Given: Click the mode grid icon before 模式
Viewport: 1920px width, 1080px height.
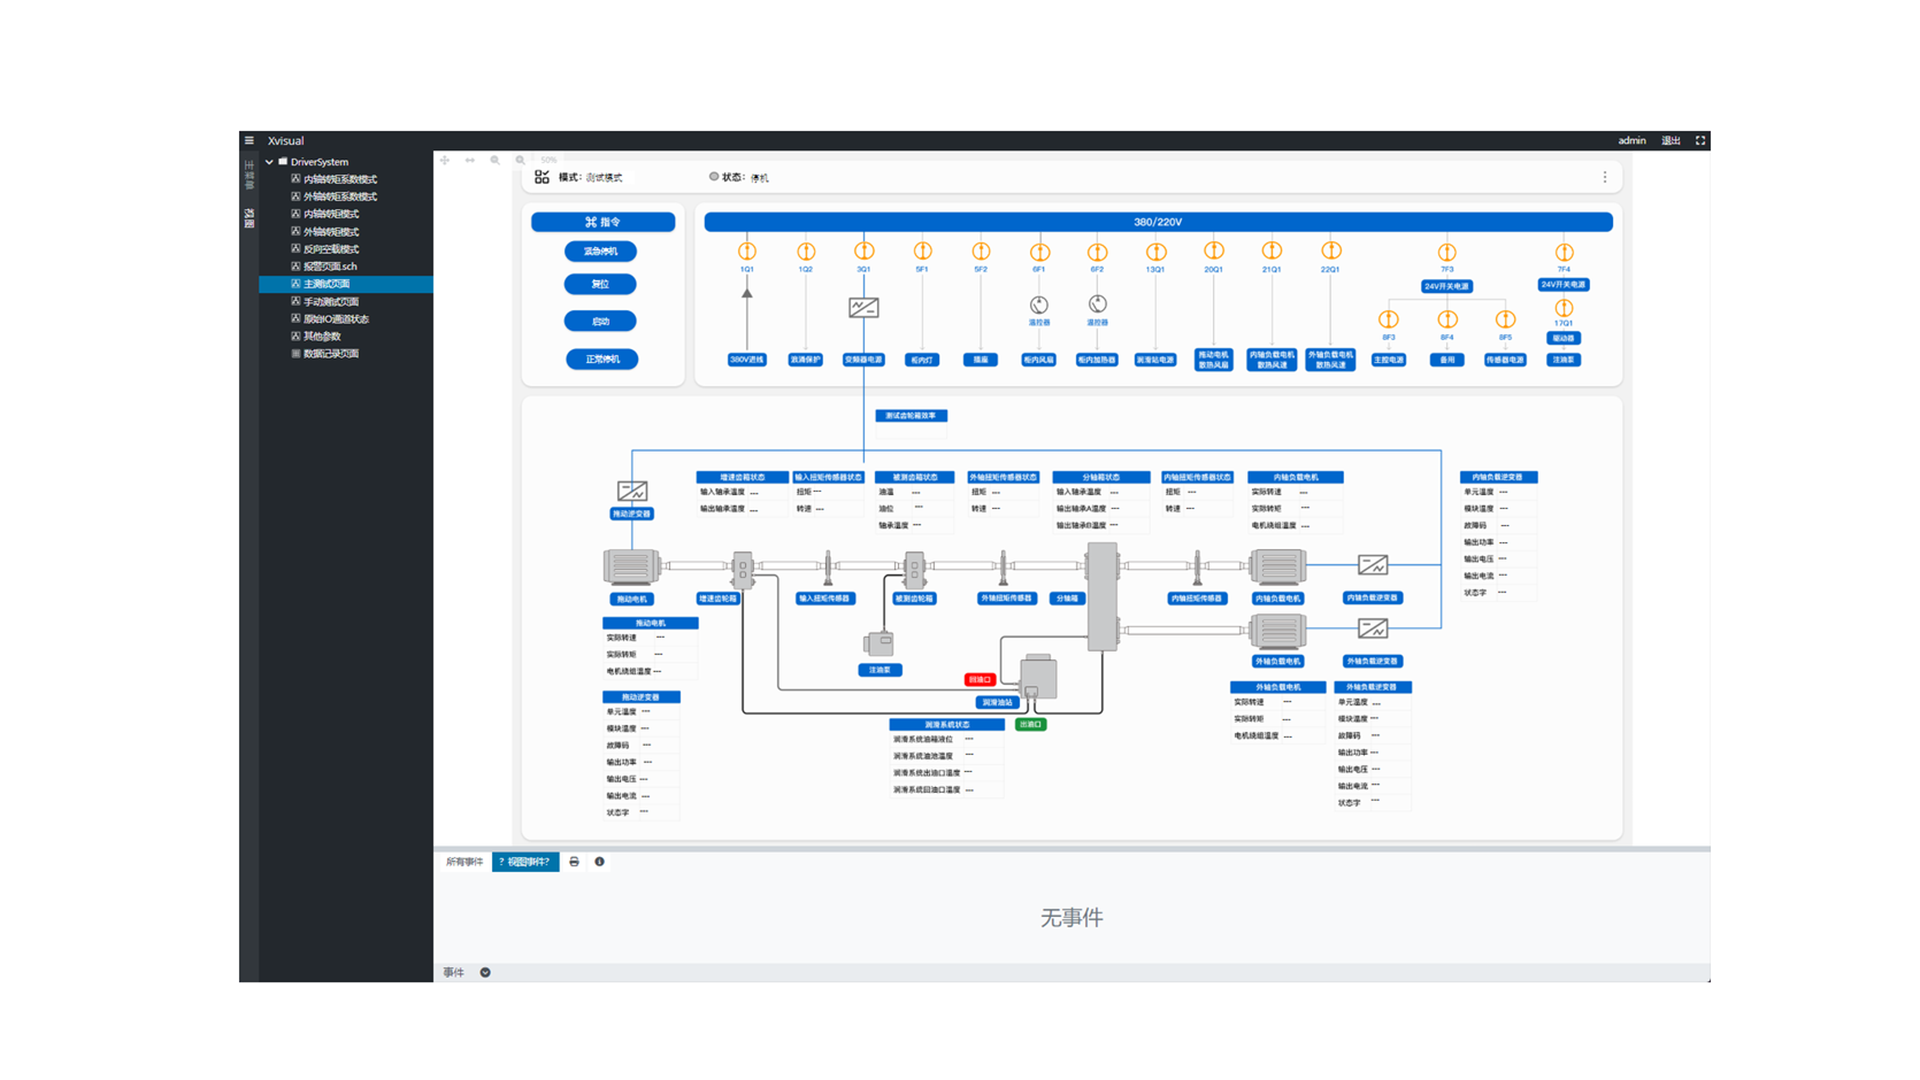Looking at the screenshot, I should pos(542,177).
